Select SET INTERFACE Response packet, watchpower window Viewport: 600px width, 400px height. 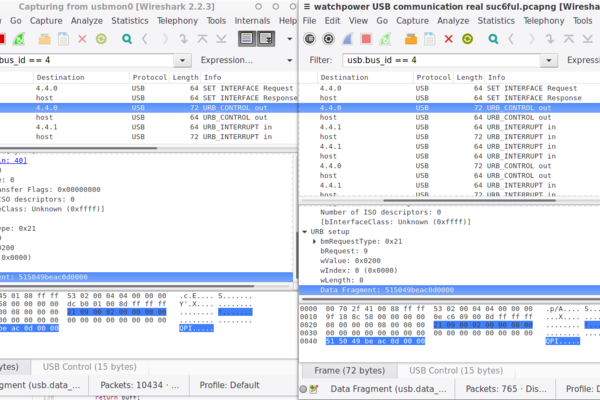(x=449, y=98)
